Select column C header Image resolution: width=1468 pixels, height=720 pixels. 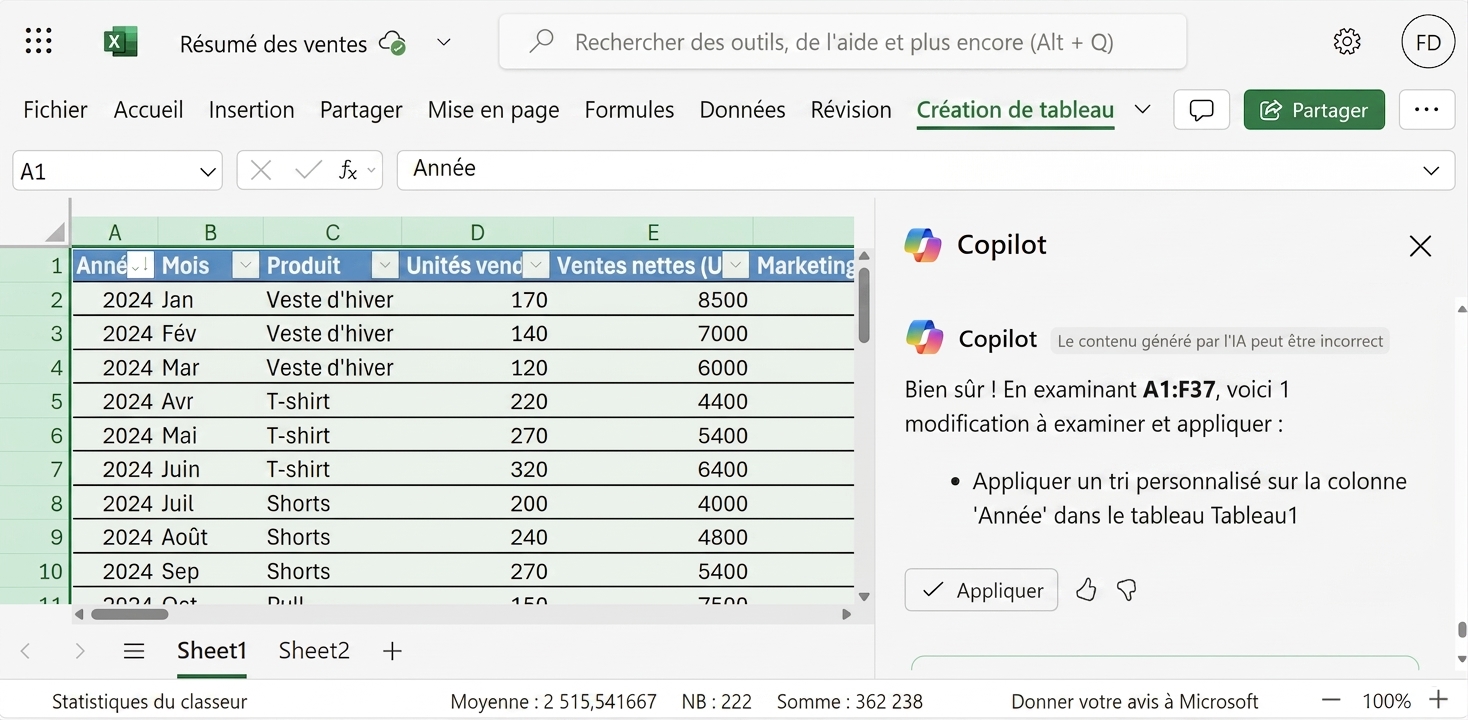tap(332, 232)
